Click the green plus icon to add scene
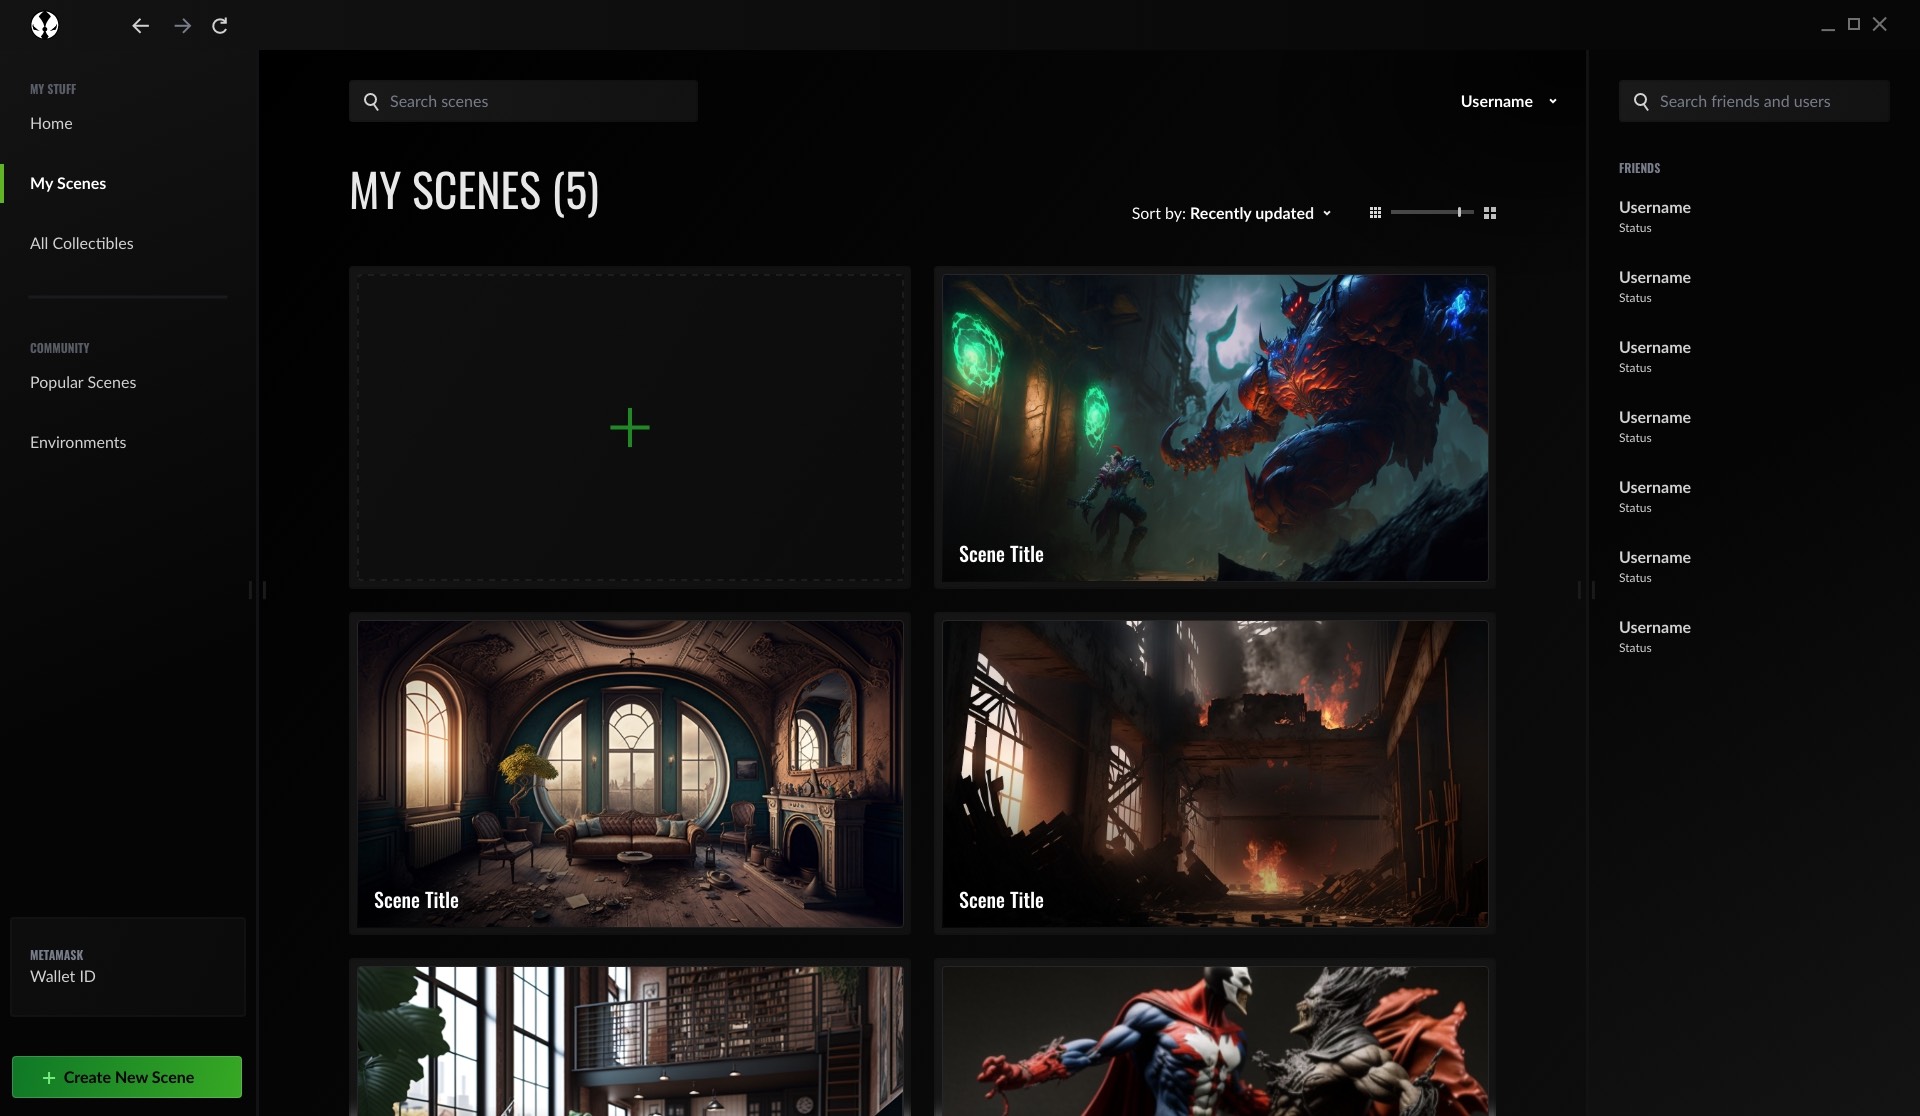 pos(630,428)
